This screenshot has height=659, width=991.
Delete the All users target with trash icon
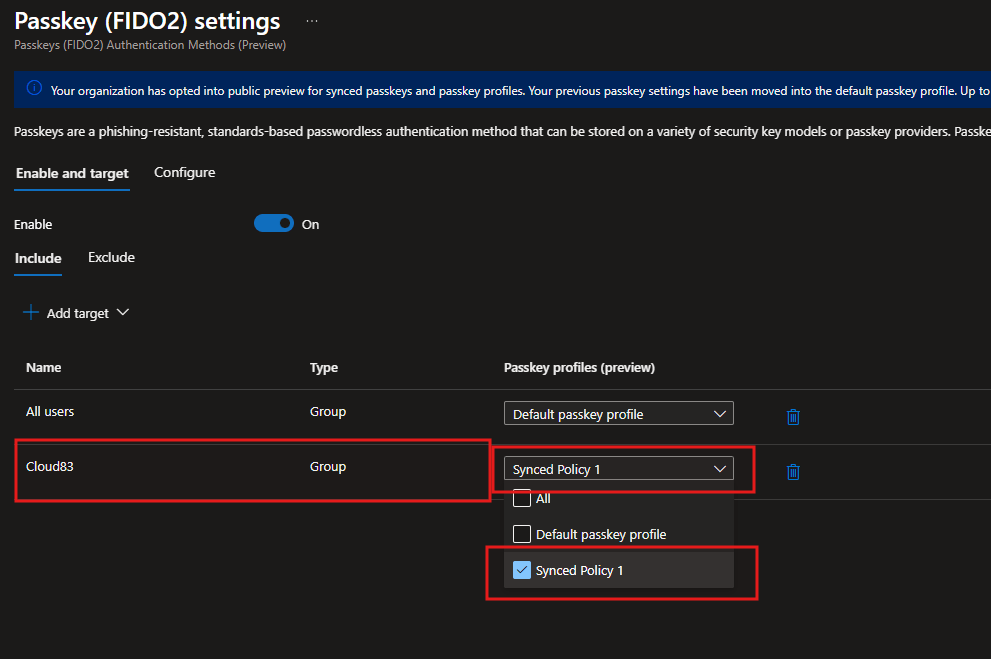(793, 417)
